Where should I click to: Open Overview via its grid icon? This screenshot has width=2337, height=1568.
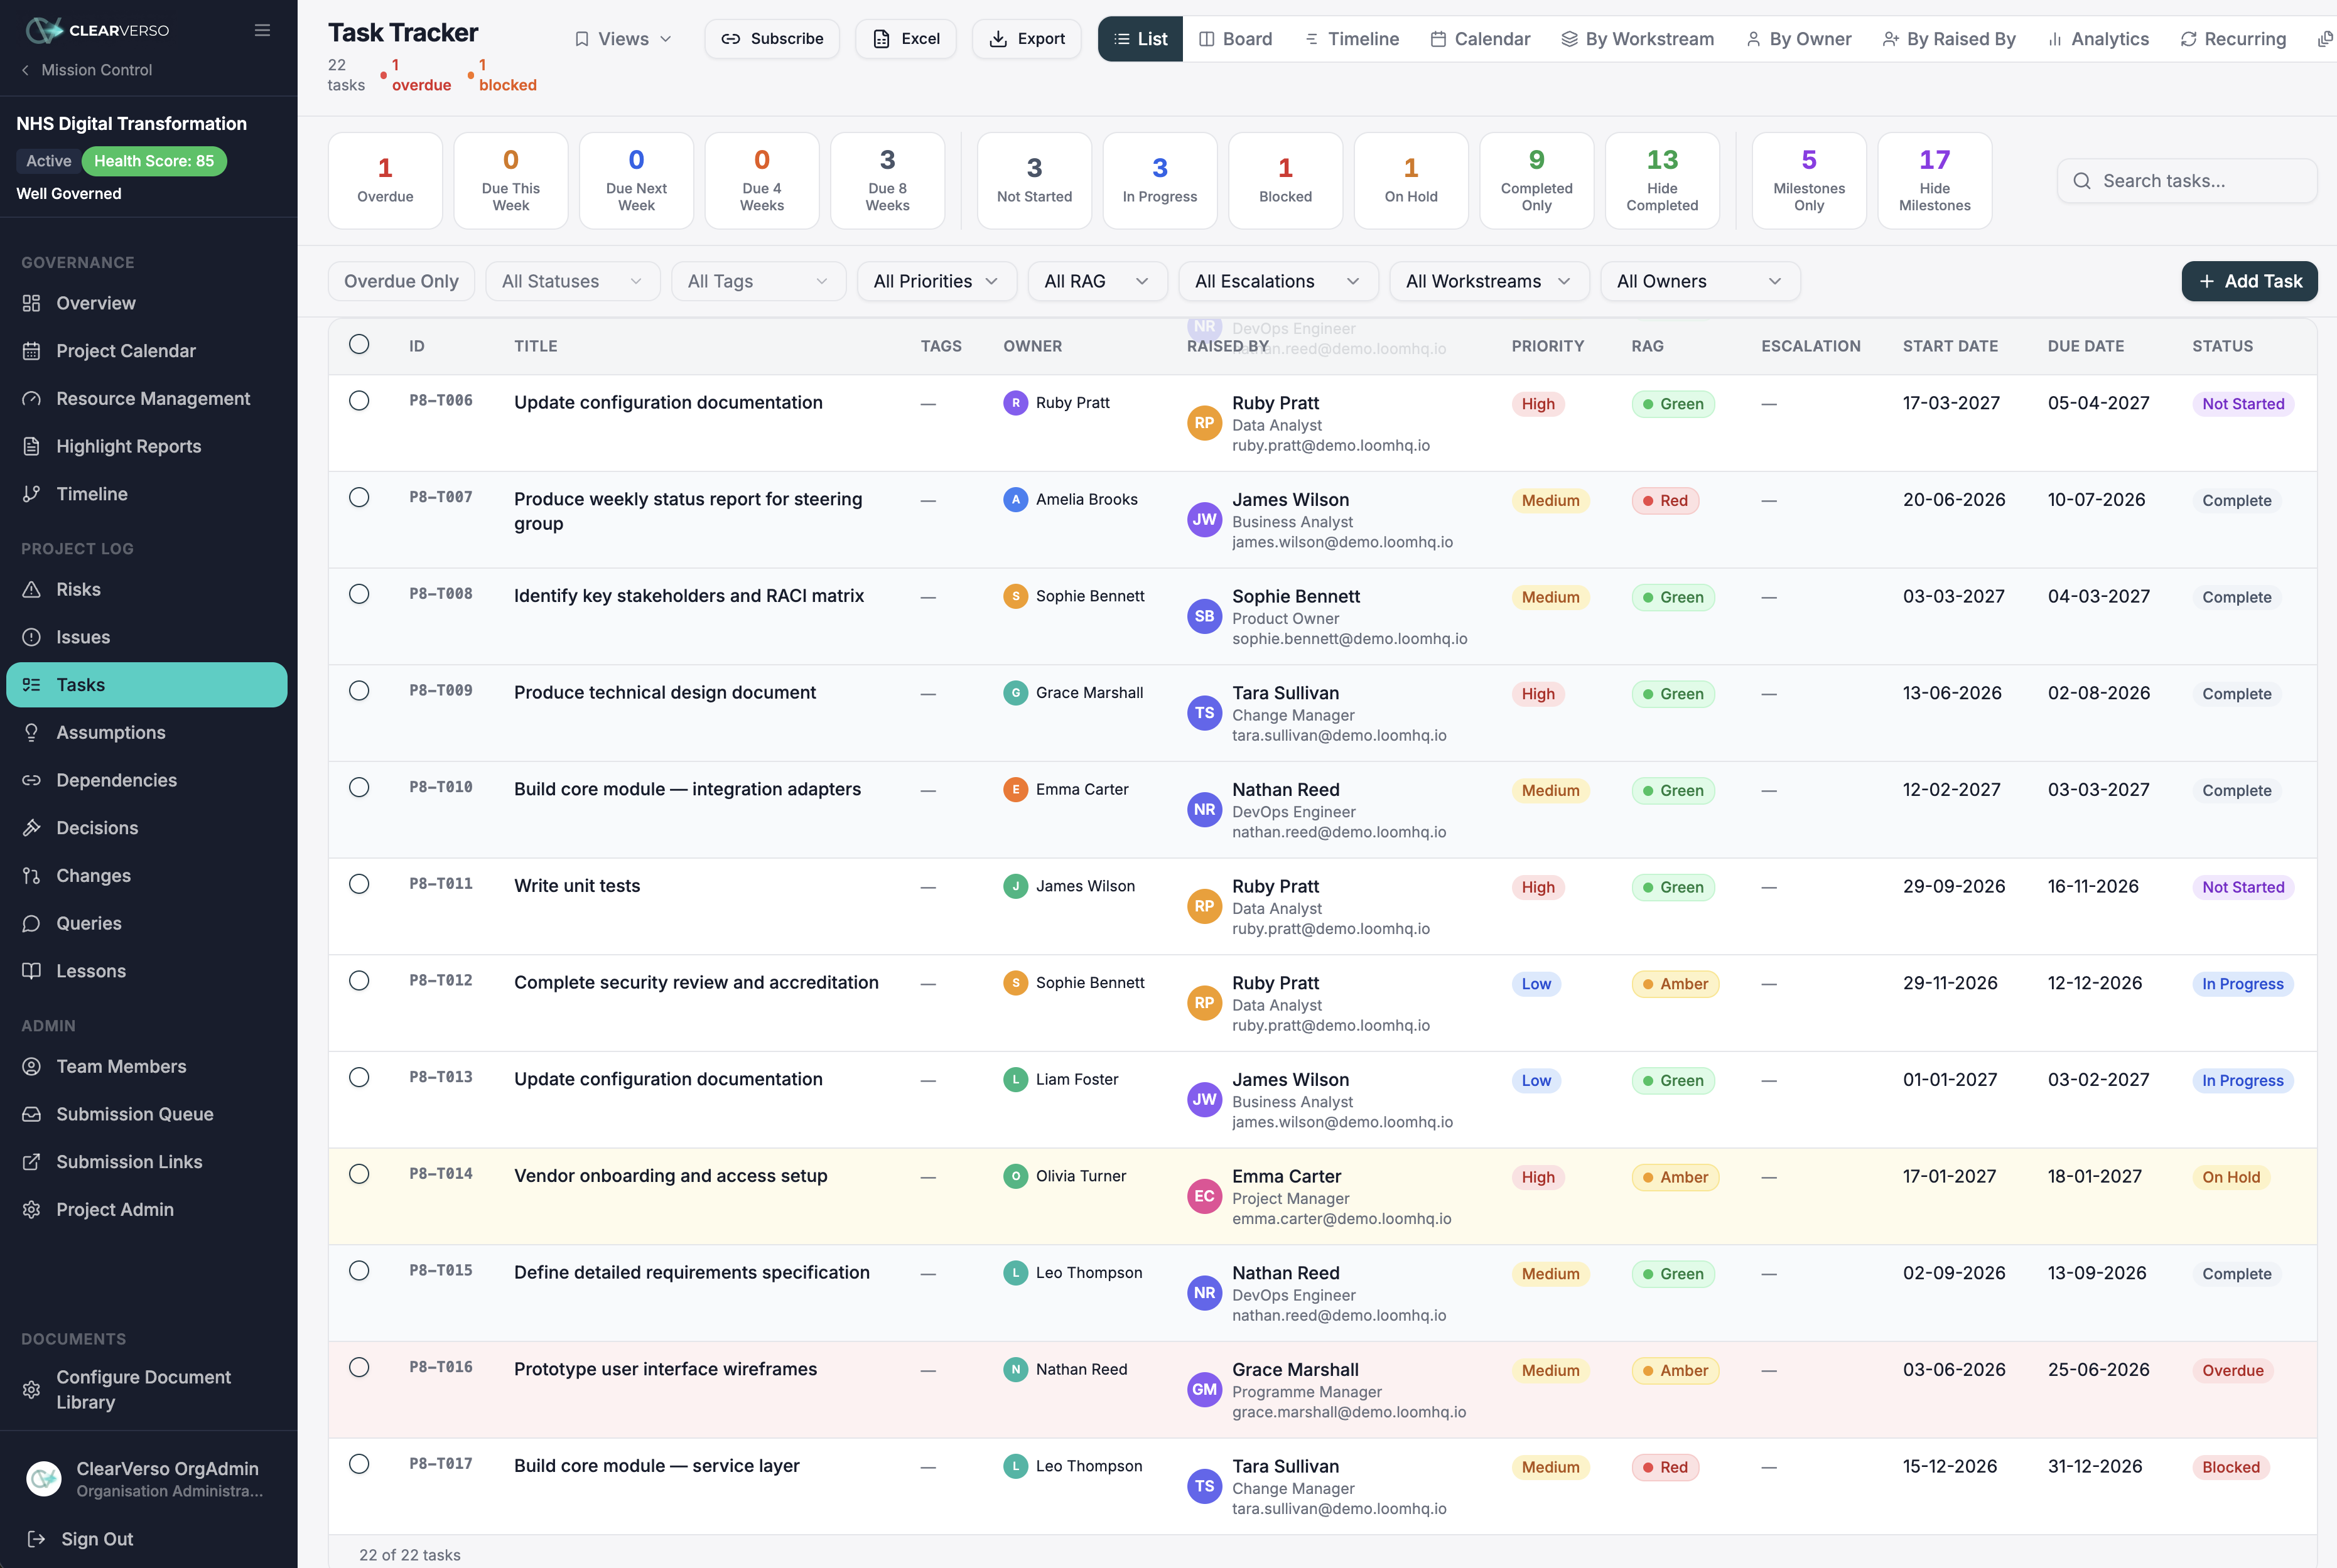coord(32,303)
